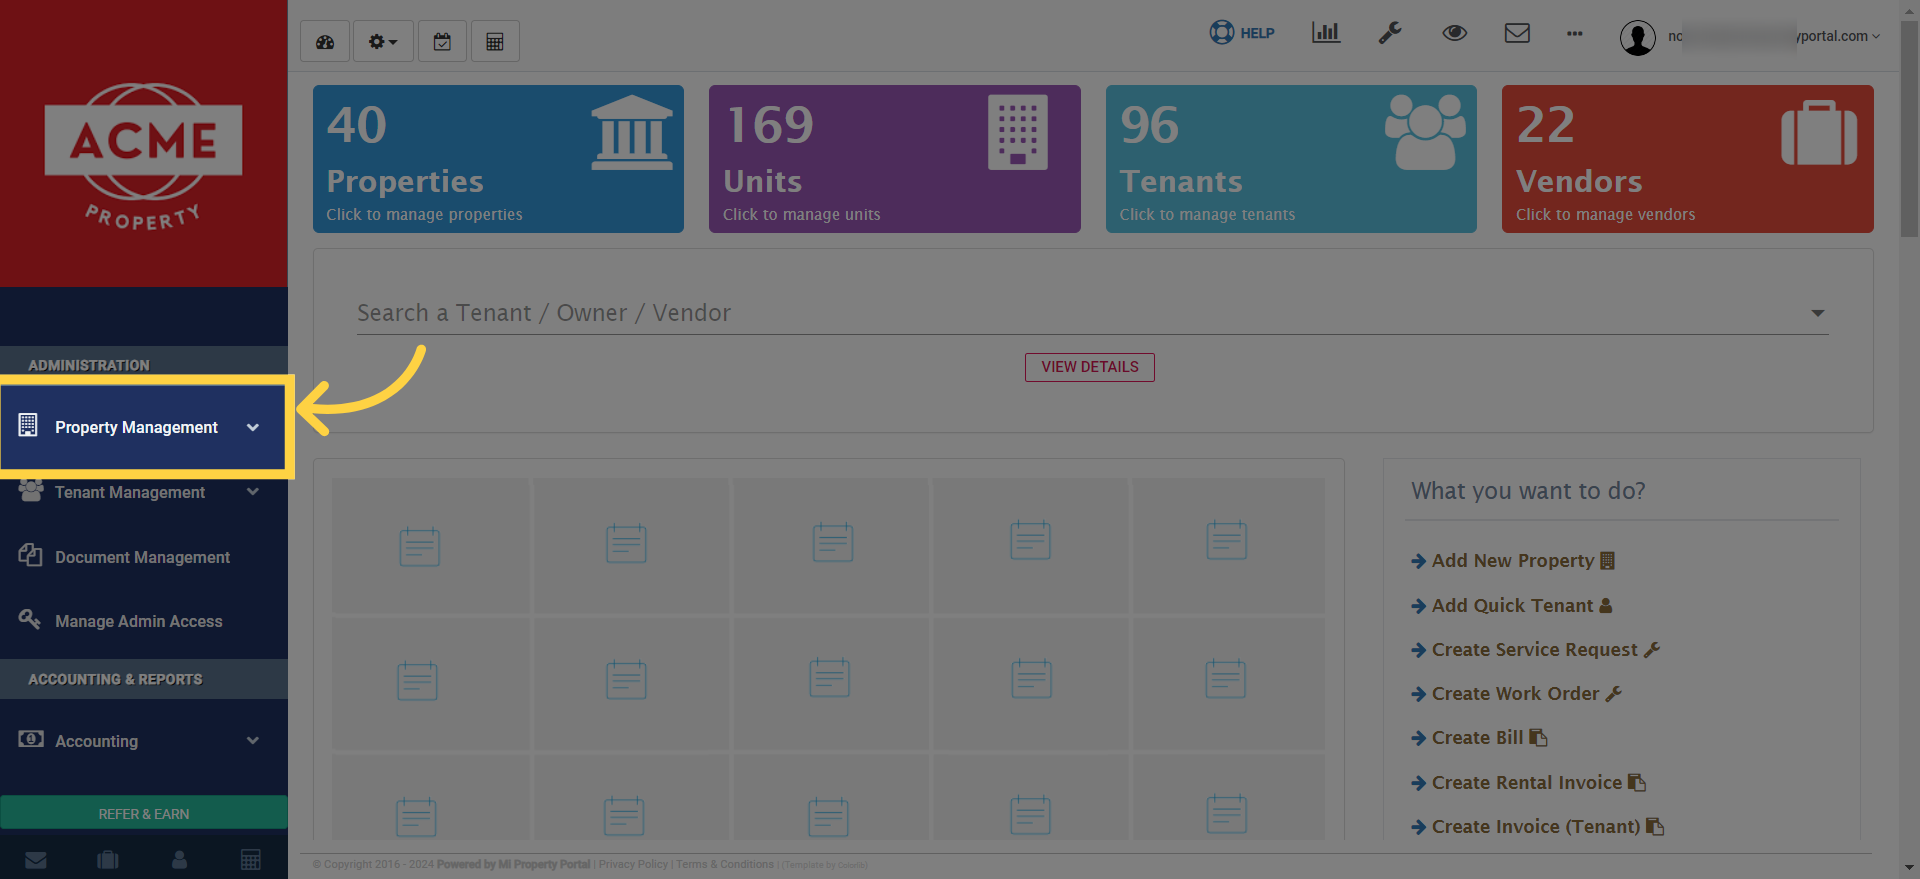Click the scrollbar down arrow
This screenshot has width=1920, height=879.
(x=1909, y=869)
